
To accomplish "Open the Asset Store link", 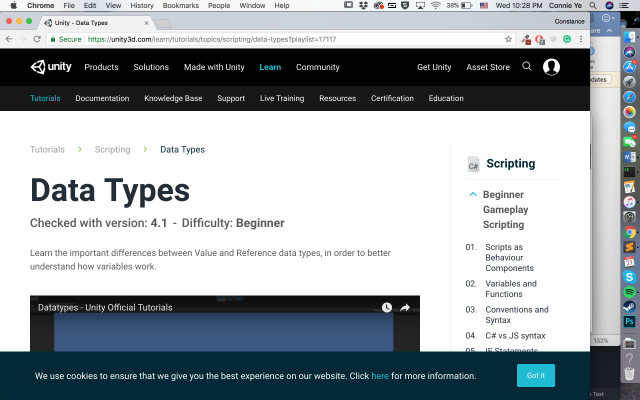I will (488, 67).
